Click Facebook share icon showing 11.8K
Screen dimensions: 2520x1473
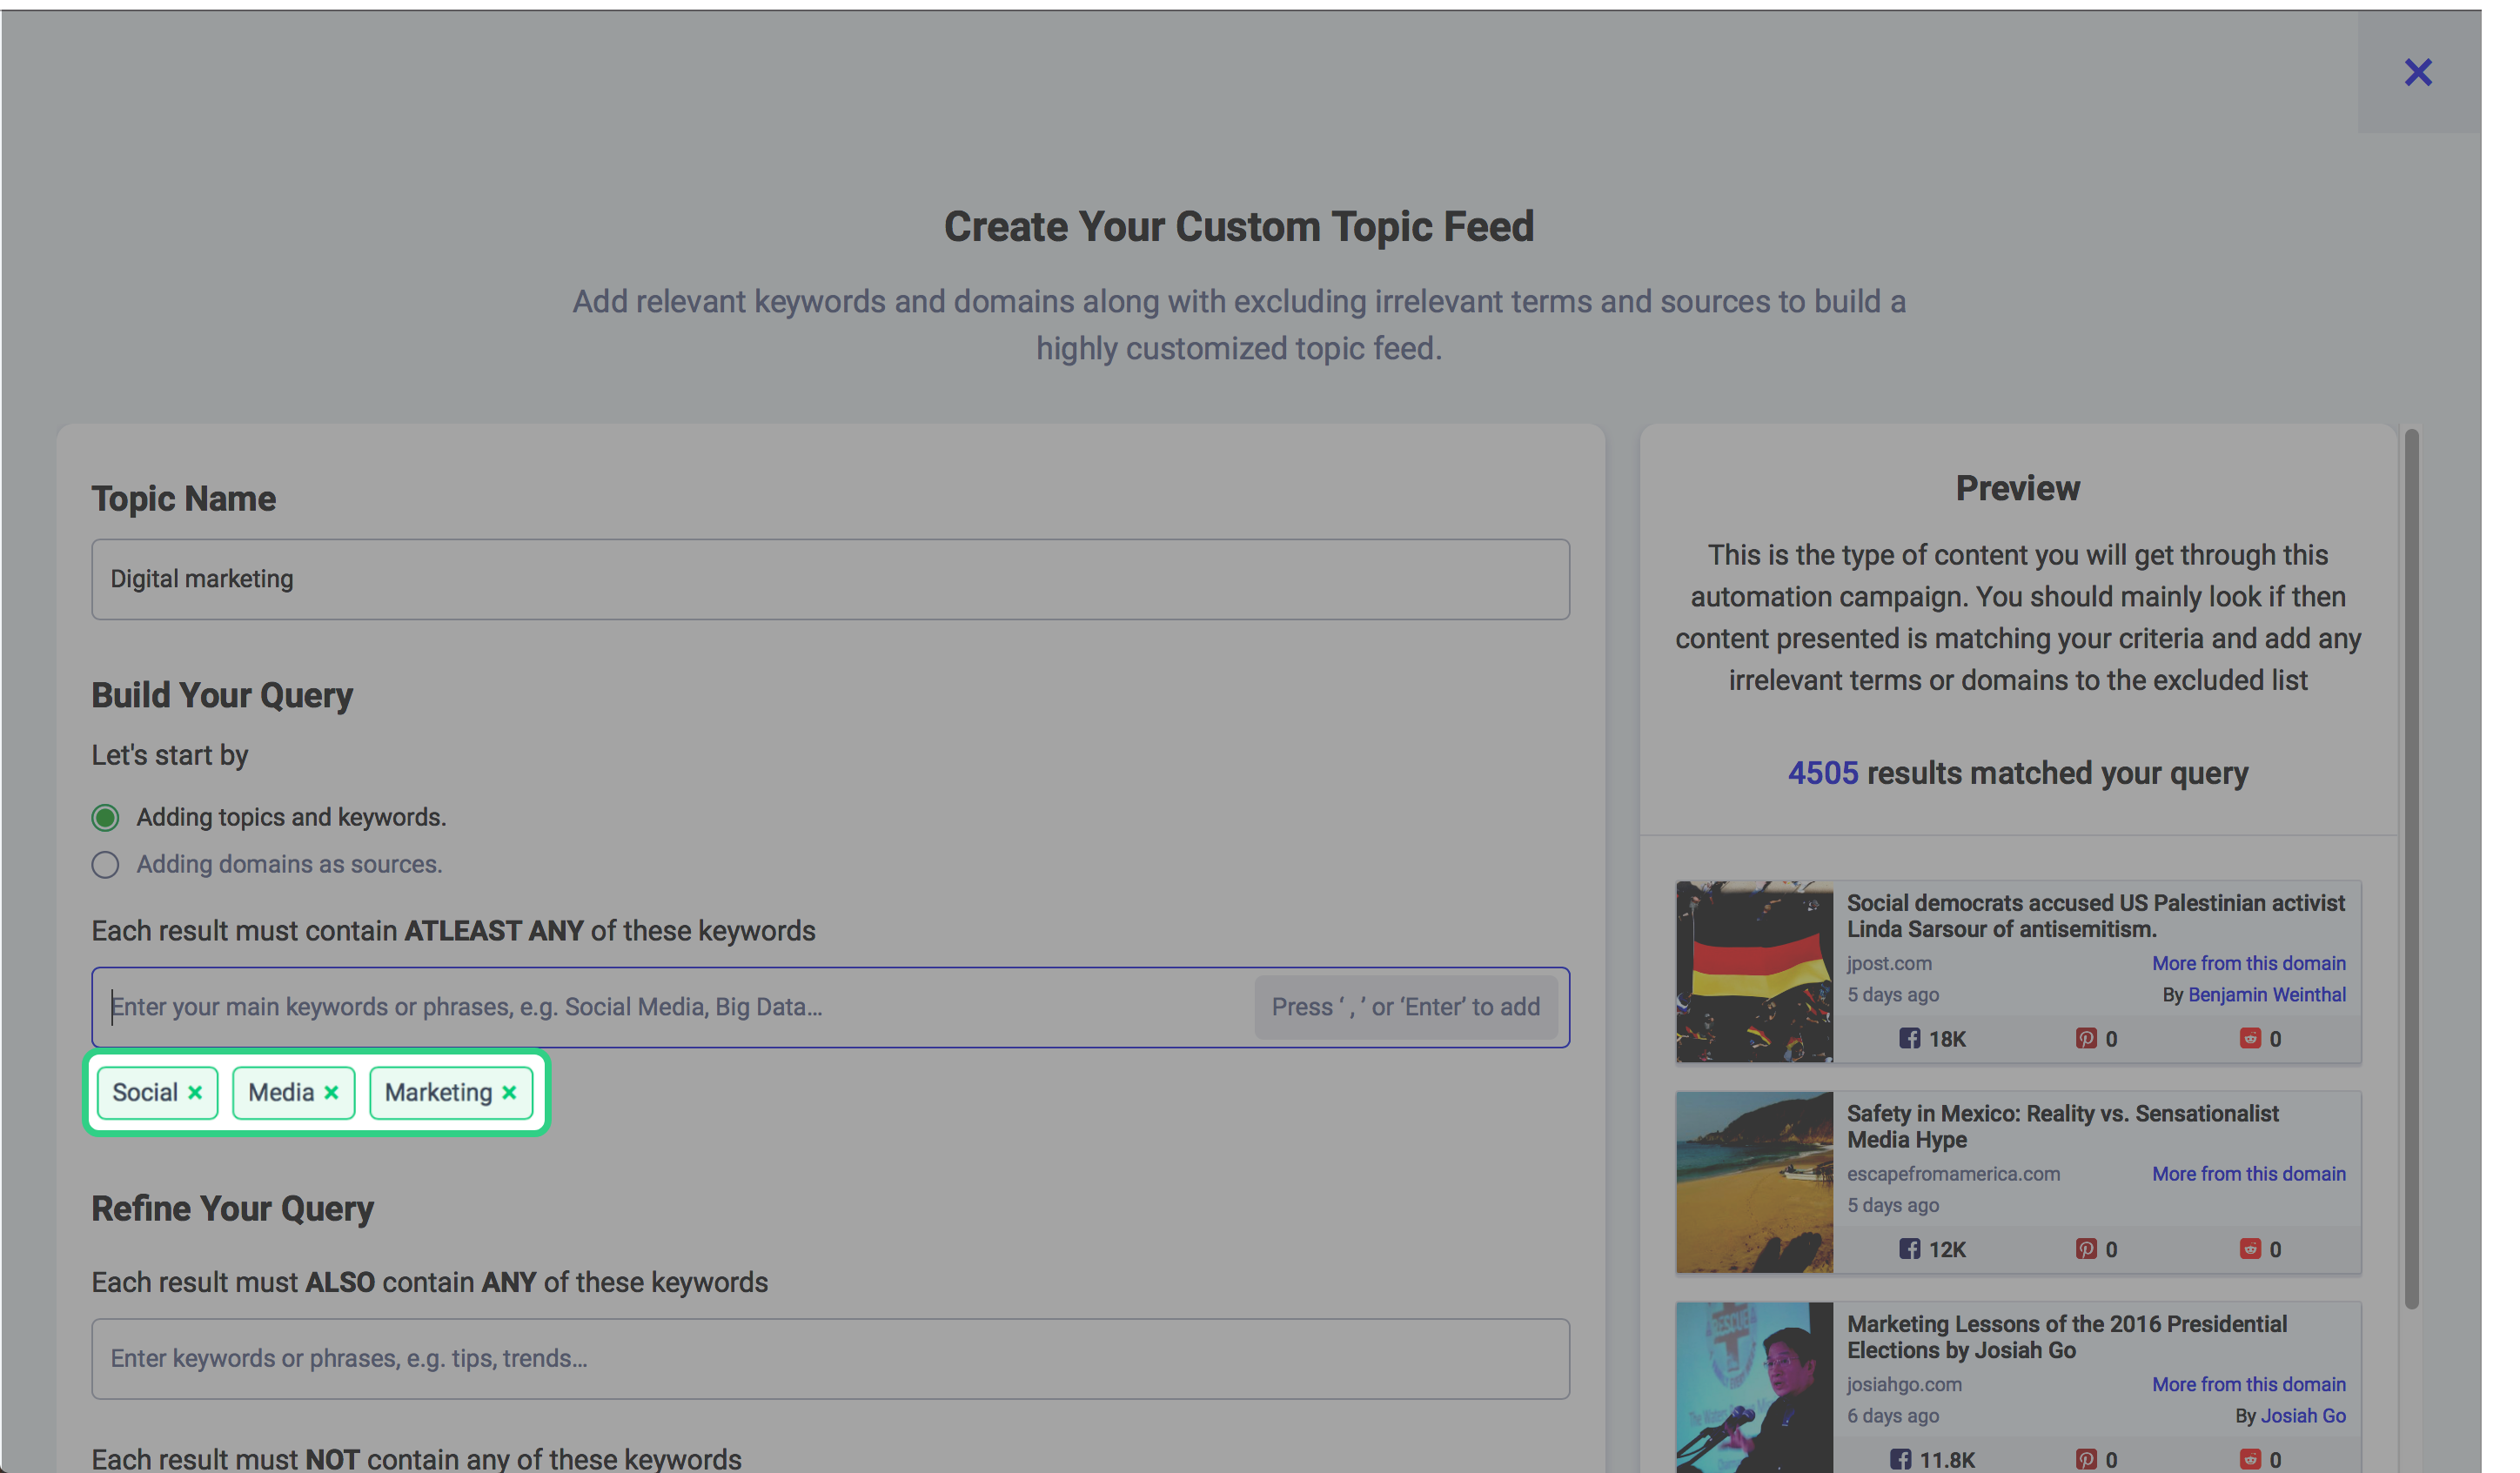point(1900,1459)
